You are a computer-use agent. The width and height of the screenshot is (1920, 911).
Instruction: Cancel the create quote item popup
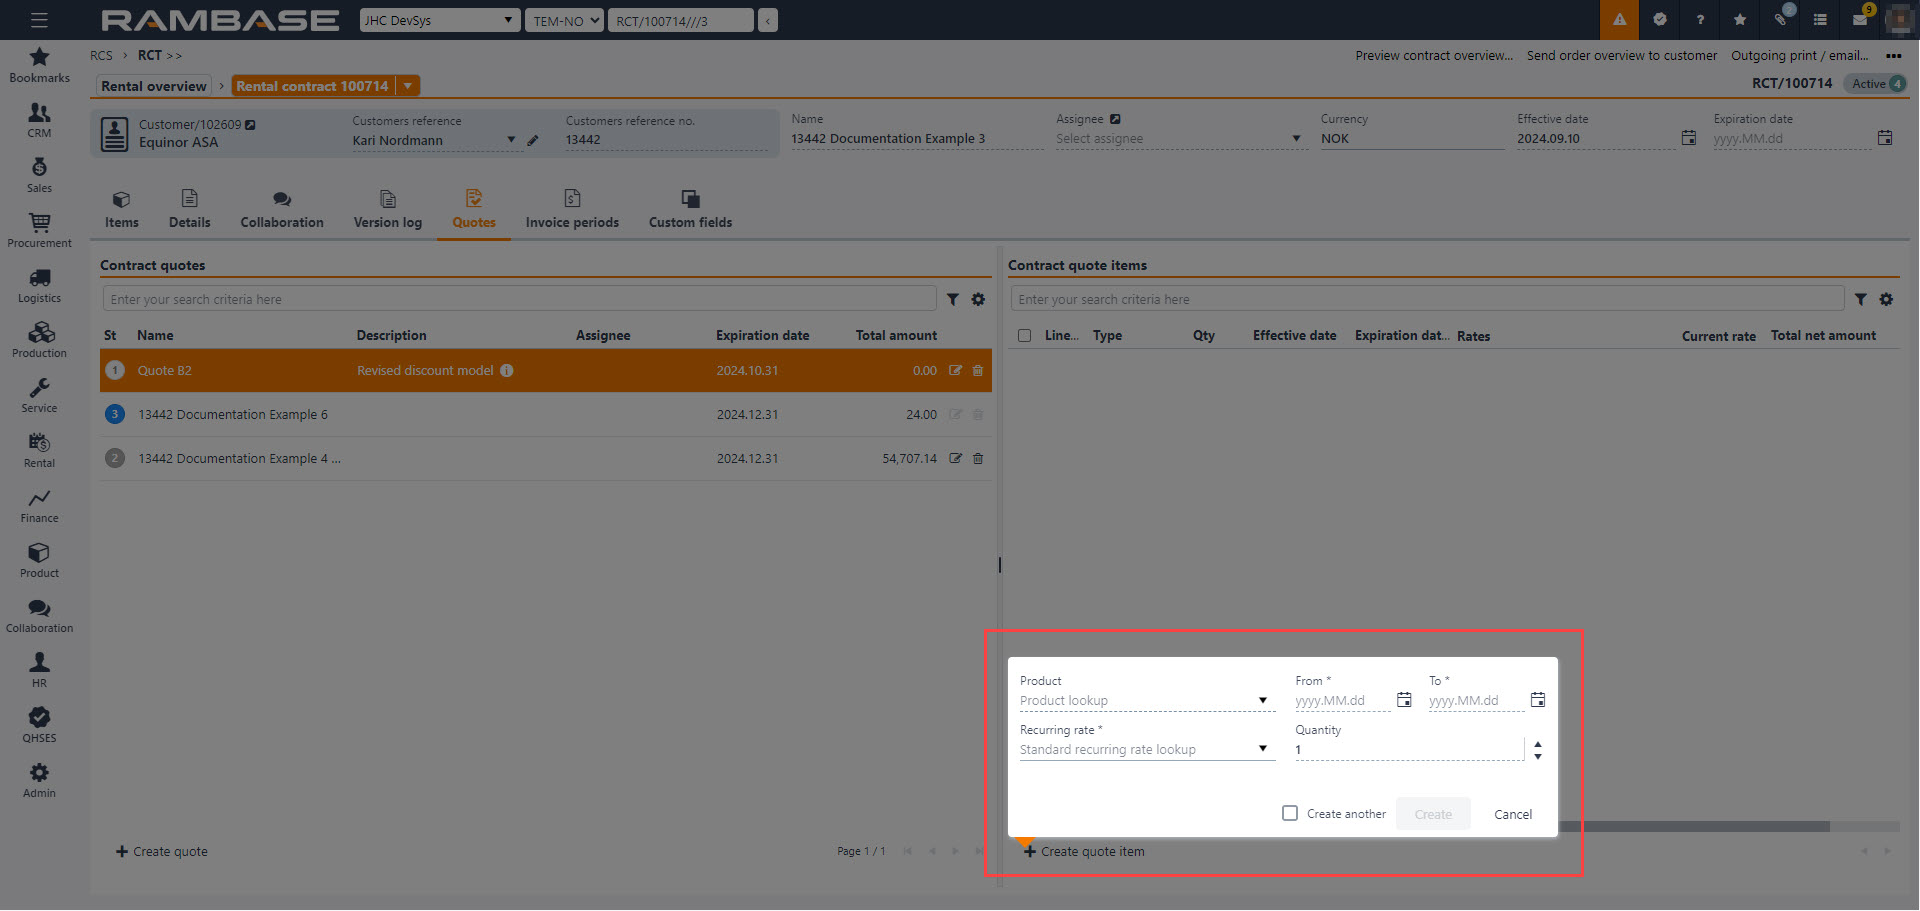click(x=1512, y=815)
